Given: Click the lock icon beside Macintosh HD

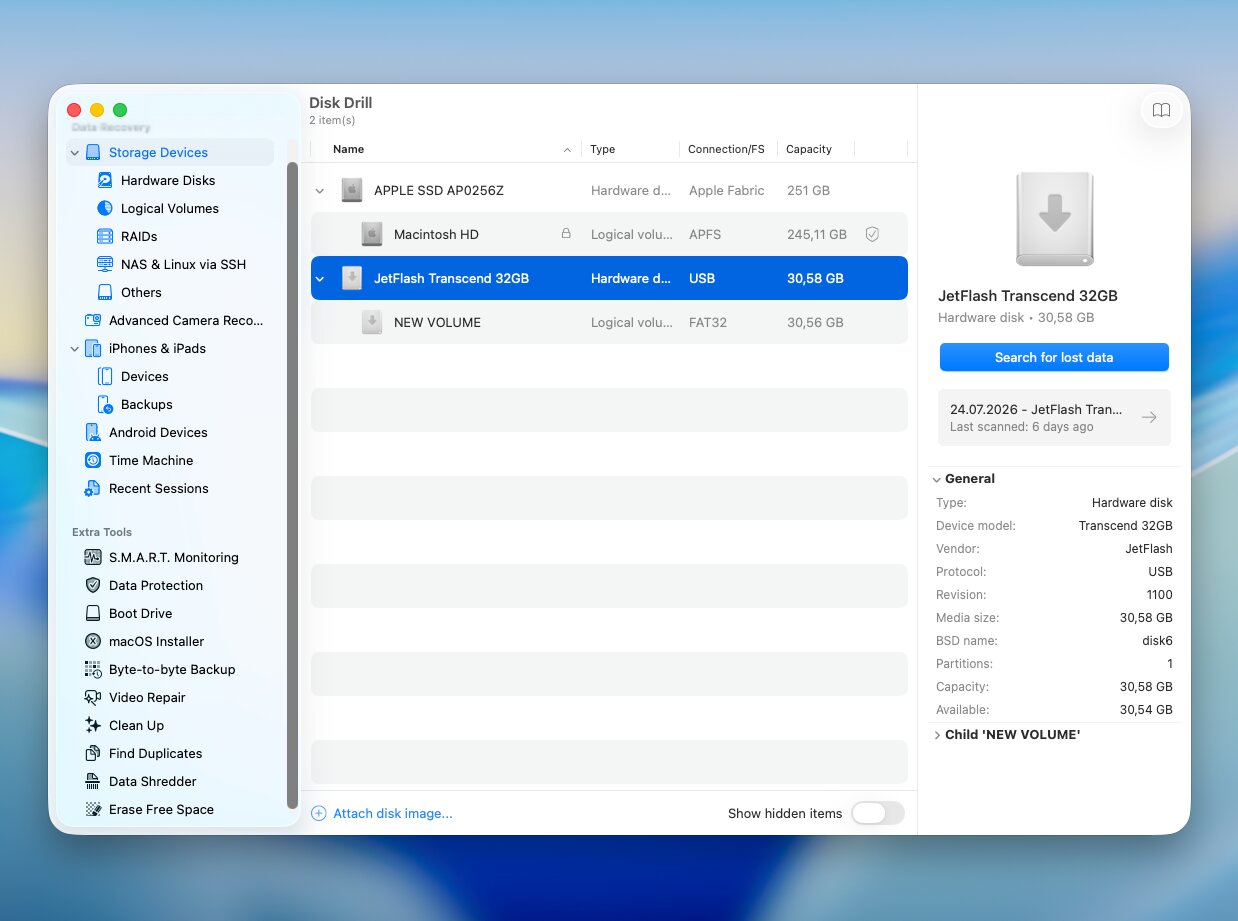Looking at the screenshot, I should pos(566,234).
